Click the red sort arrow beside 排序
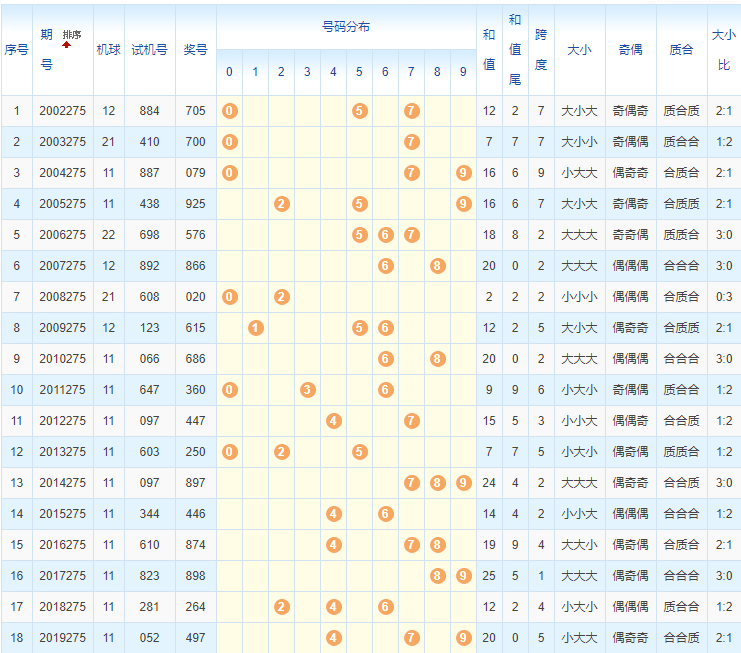The image size is (741, 653). point(67,46)
